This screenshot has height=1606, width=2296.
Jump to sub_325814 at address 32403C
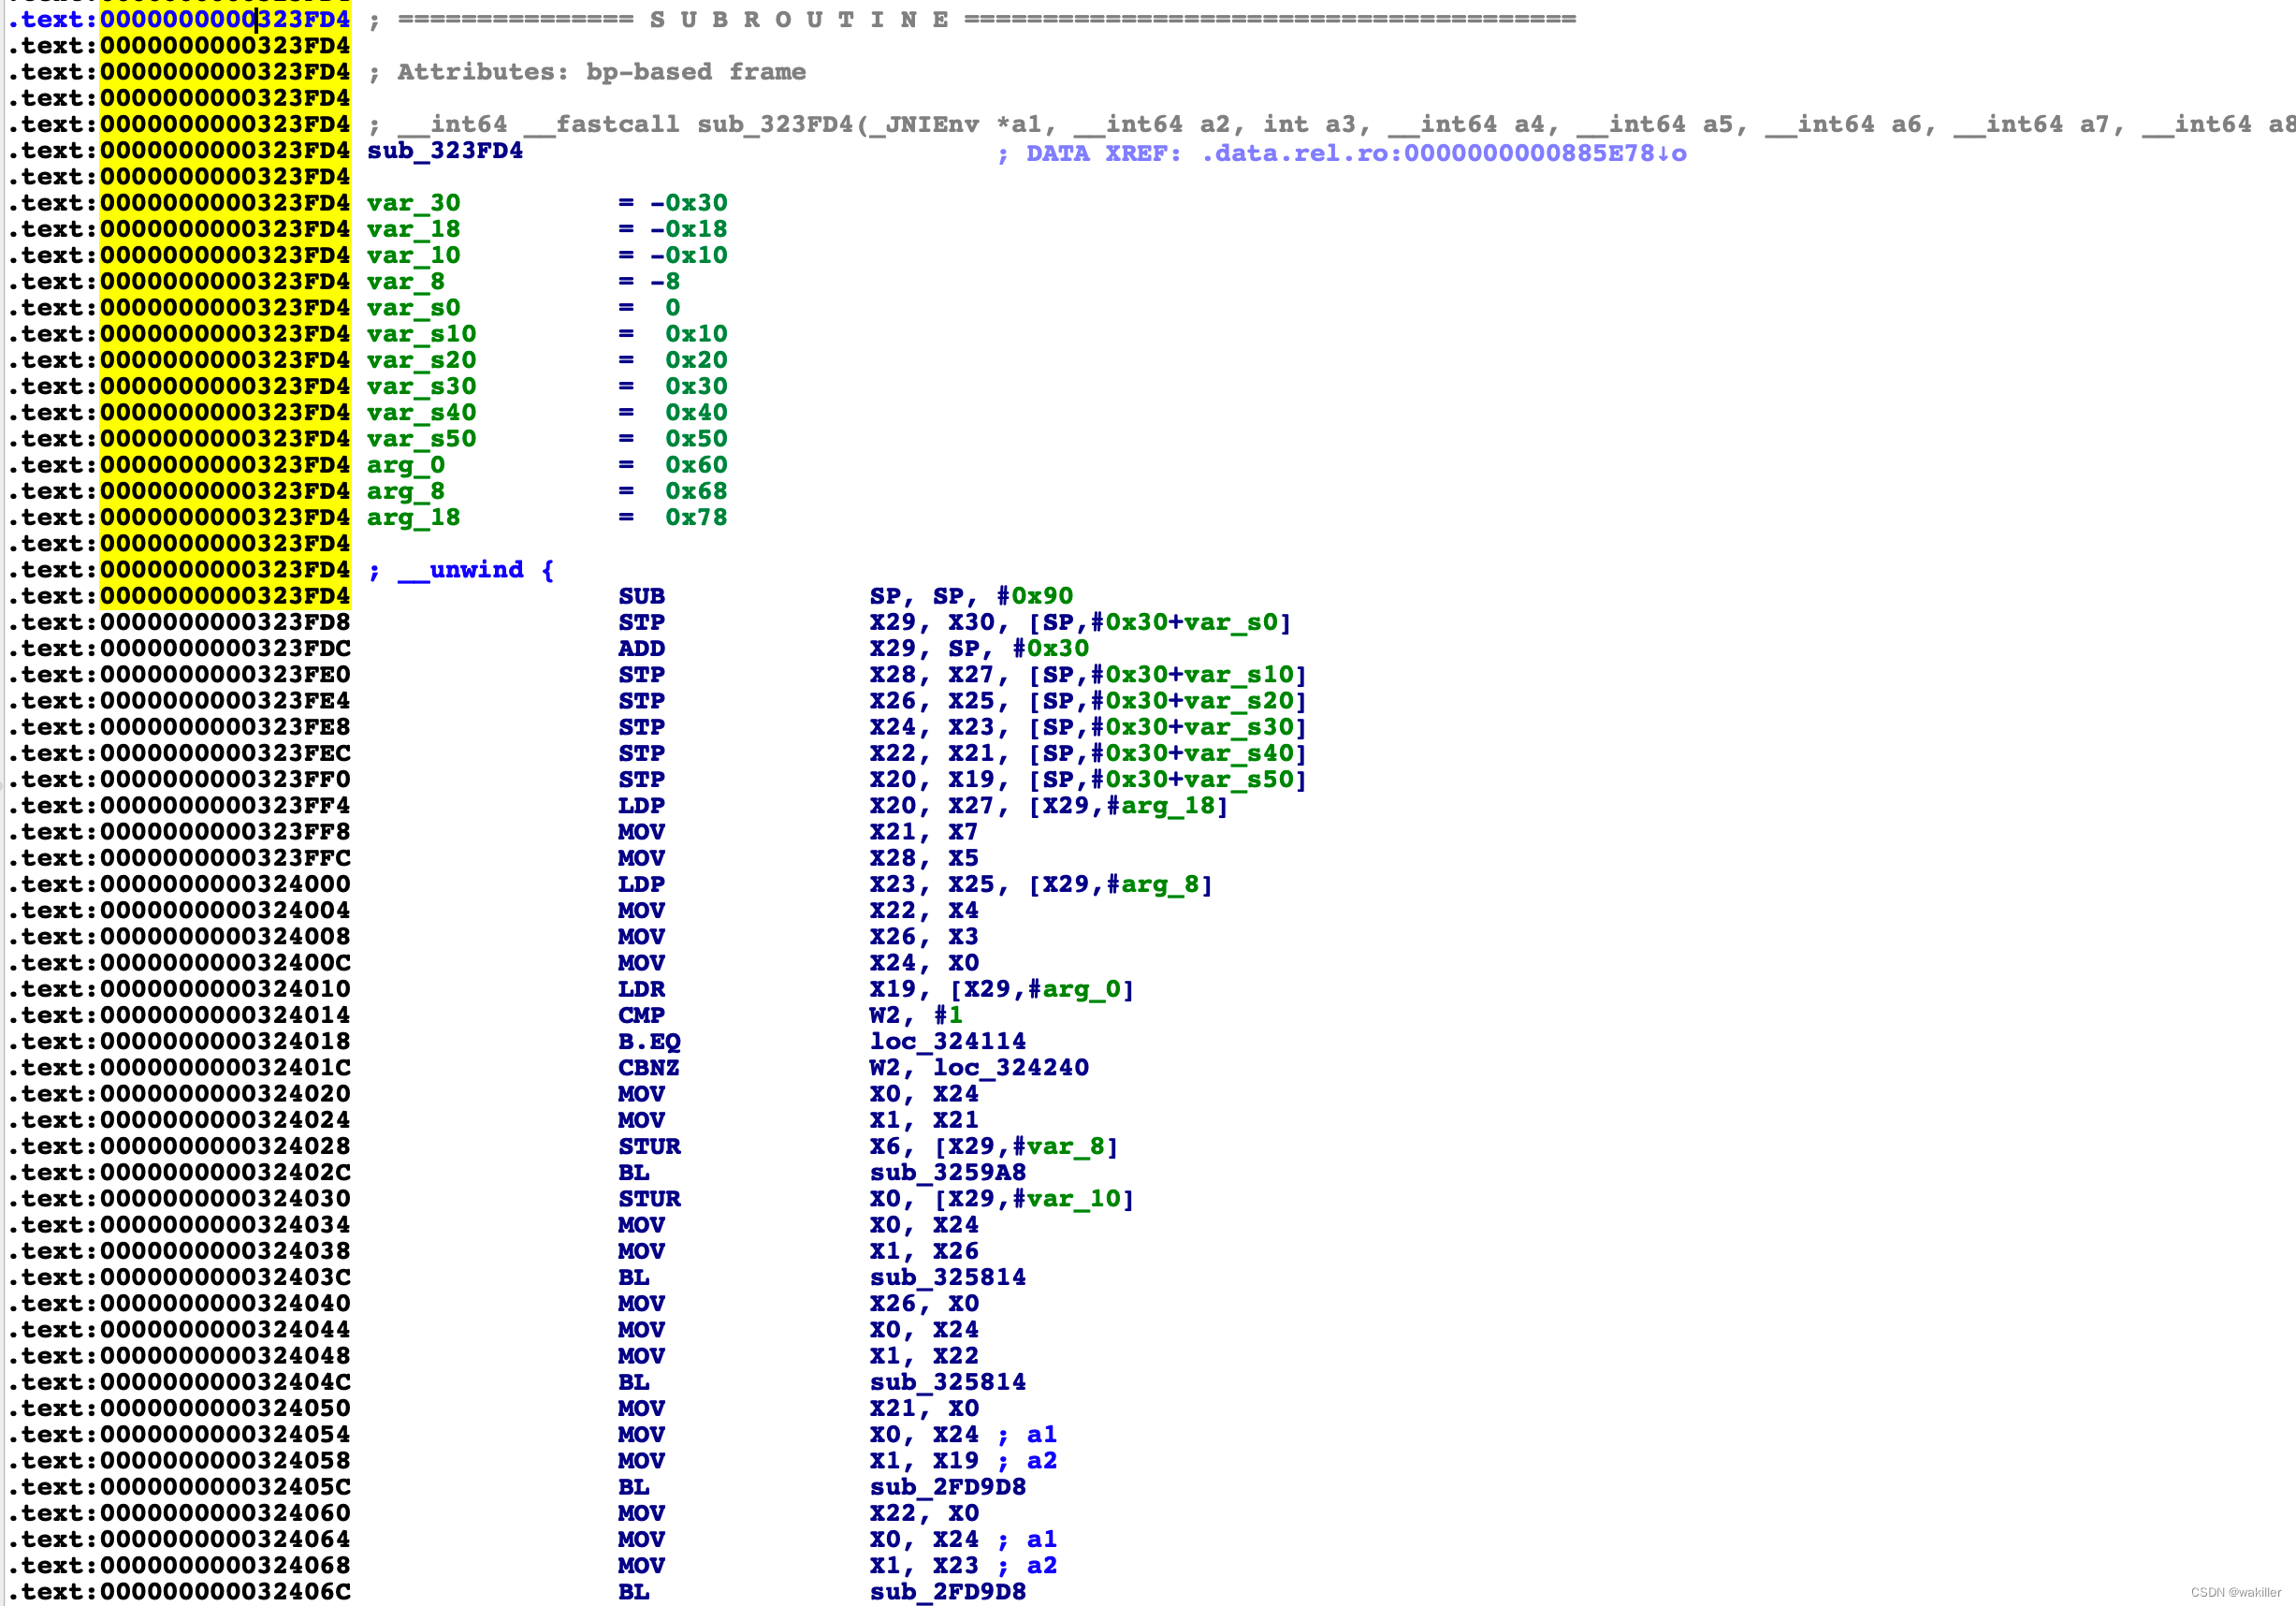[x=947, y=1277]
